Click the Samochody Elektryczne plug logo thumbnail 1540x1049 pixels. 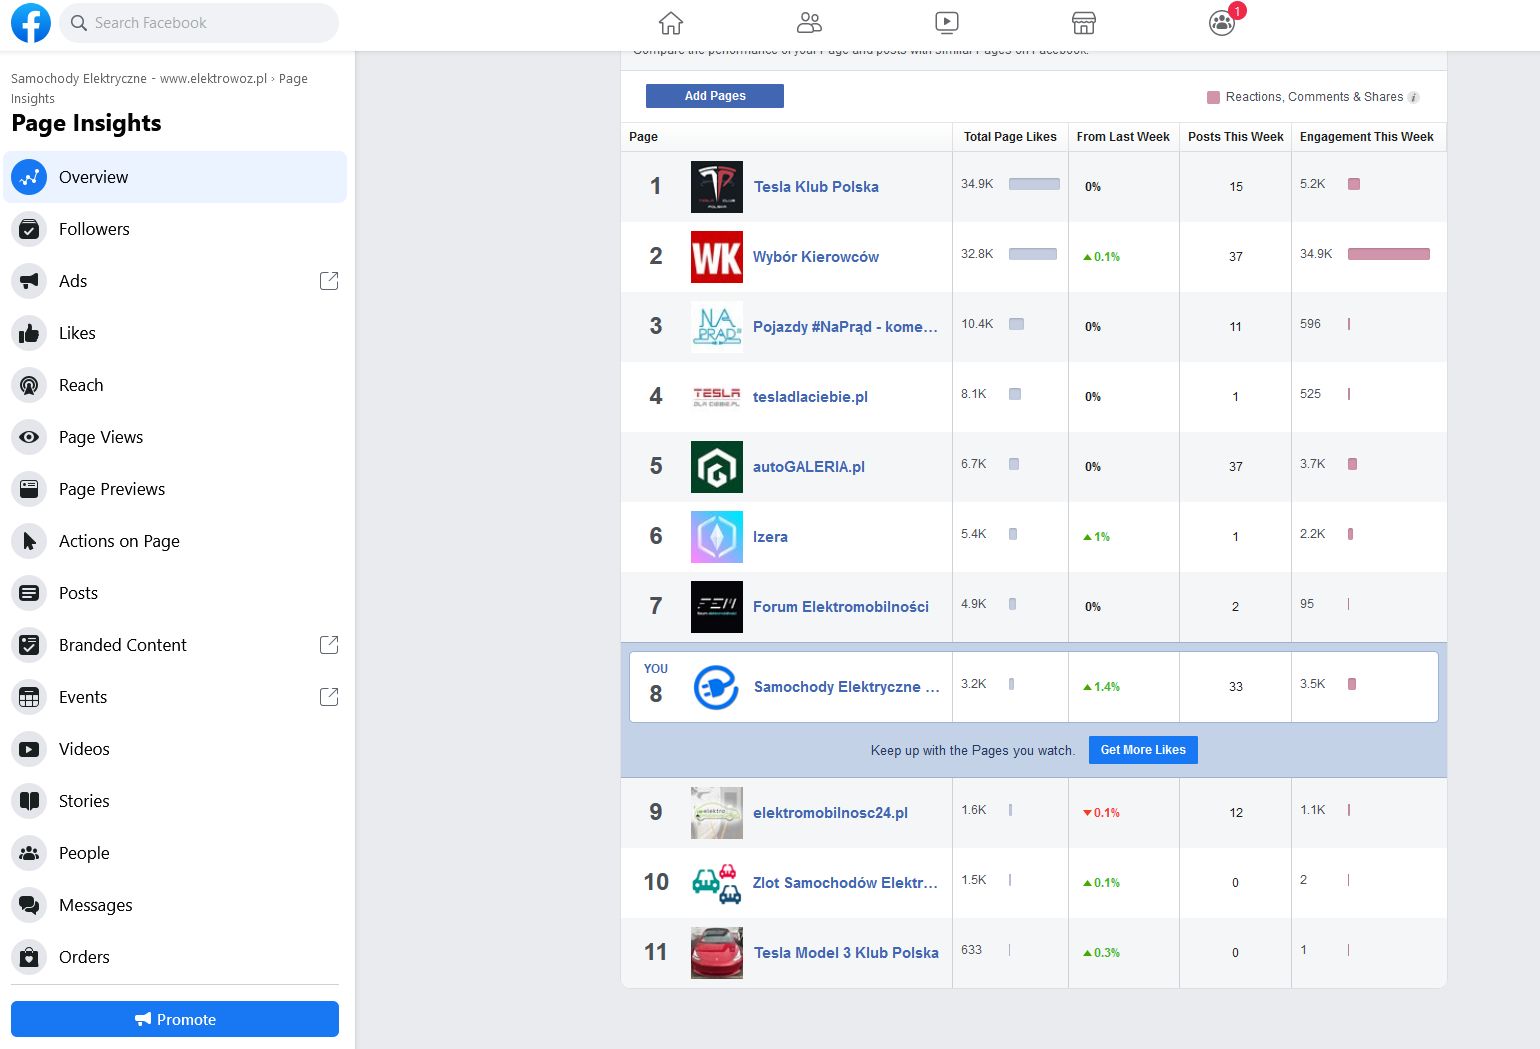click(717, 687)
